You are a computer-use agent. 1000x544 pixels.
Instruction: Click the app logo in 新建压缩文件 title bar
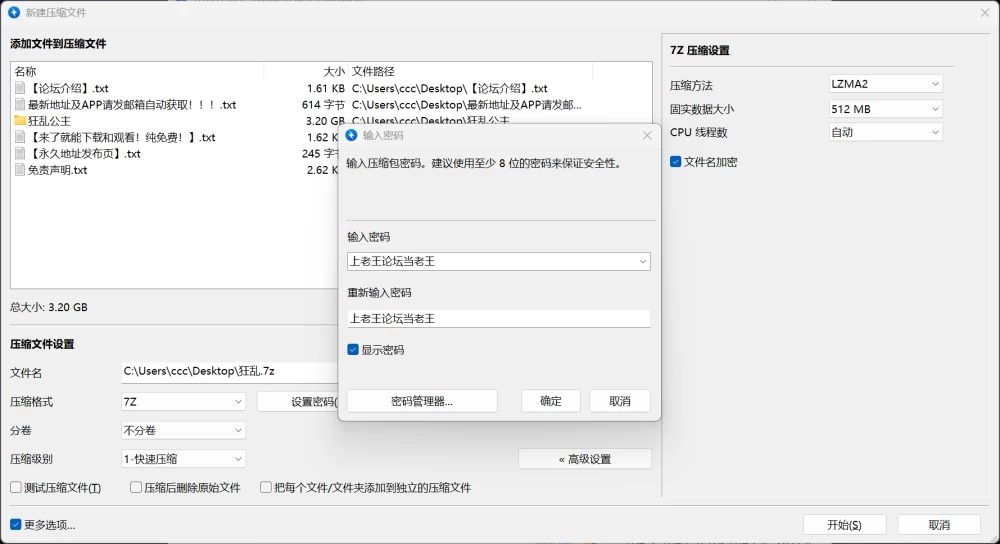click(14, 12)
